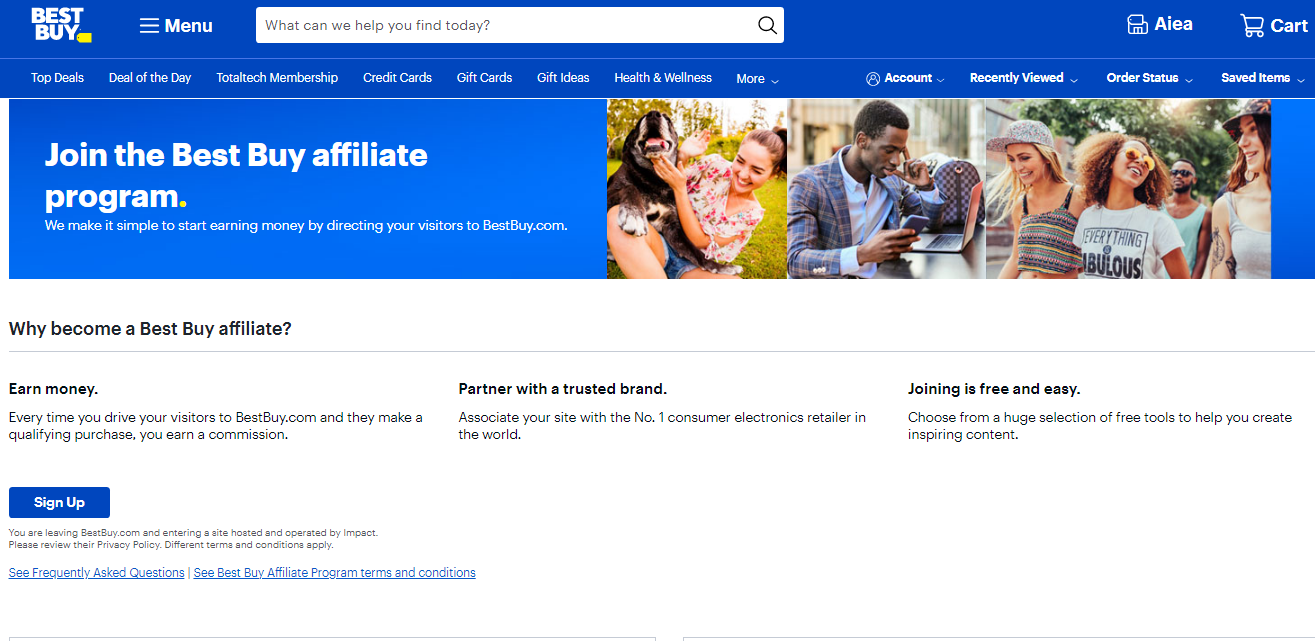Open Totaltech Membership page
This screenshot has width=1315, height=641.
(277, 78)
